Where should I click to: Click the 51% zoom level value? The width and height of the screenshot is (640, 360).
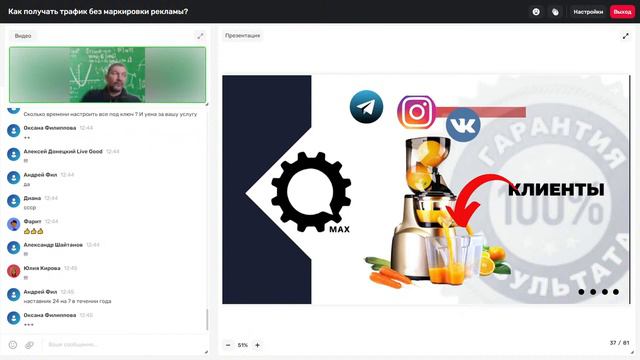[243, 345]
